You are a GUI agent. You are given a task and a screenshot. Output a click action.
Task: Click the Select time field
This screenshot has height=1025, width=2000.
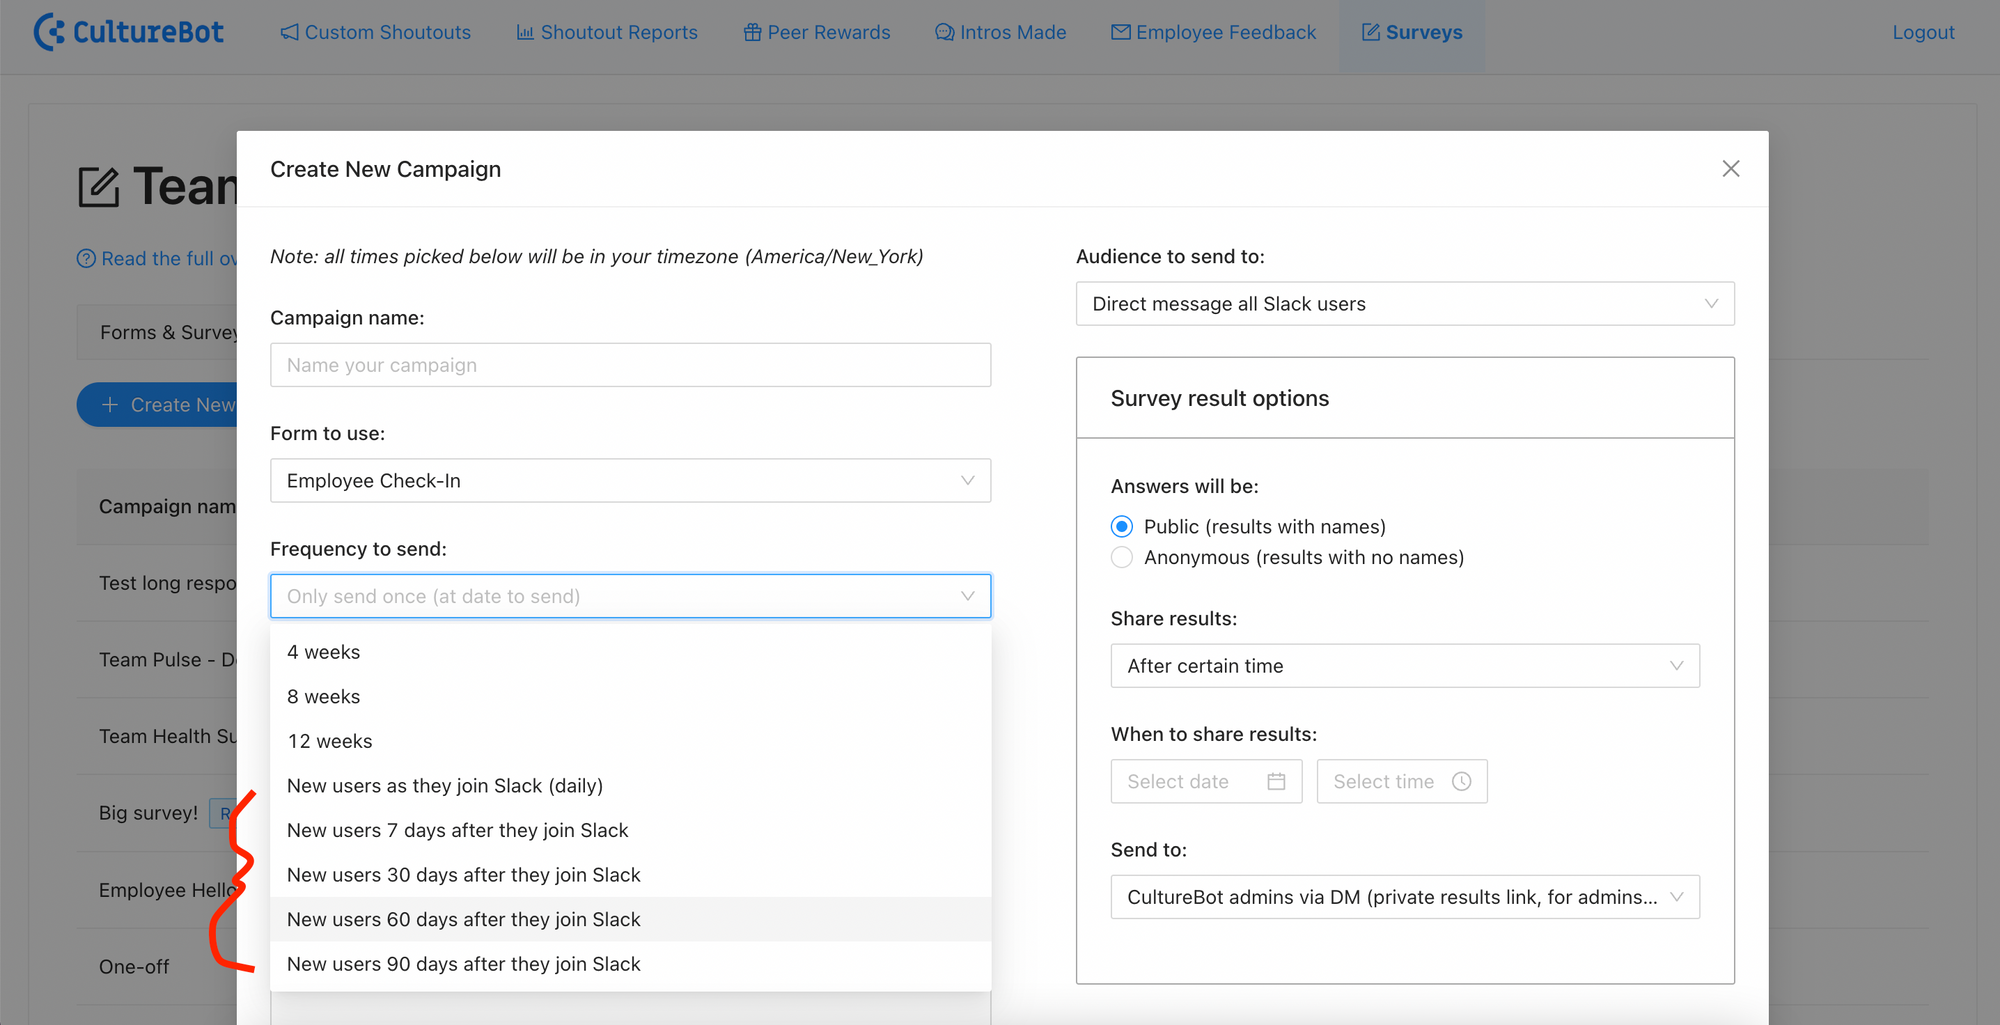point(1402,782)
